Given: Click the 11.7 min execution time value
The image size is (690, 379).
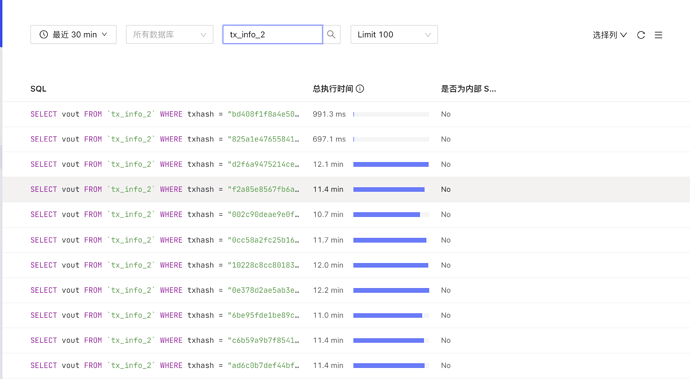Looking at the screenshot, I should point(328,240).
